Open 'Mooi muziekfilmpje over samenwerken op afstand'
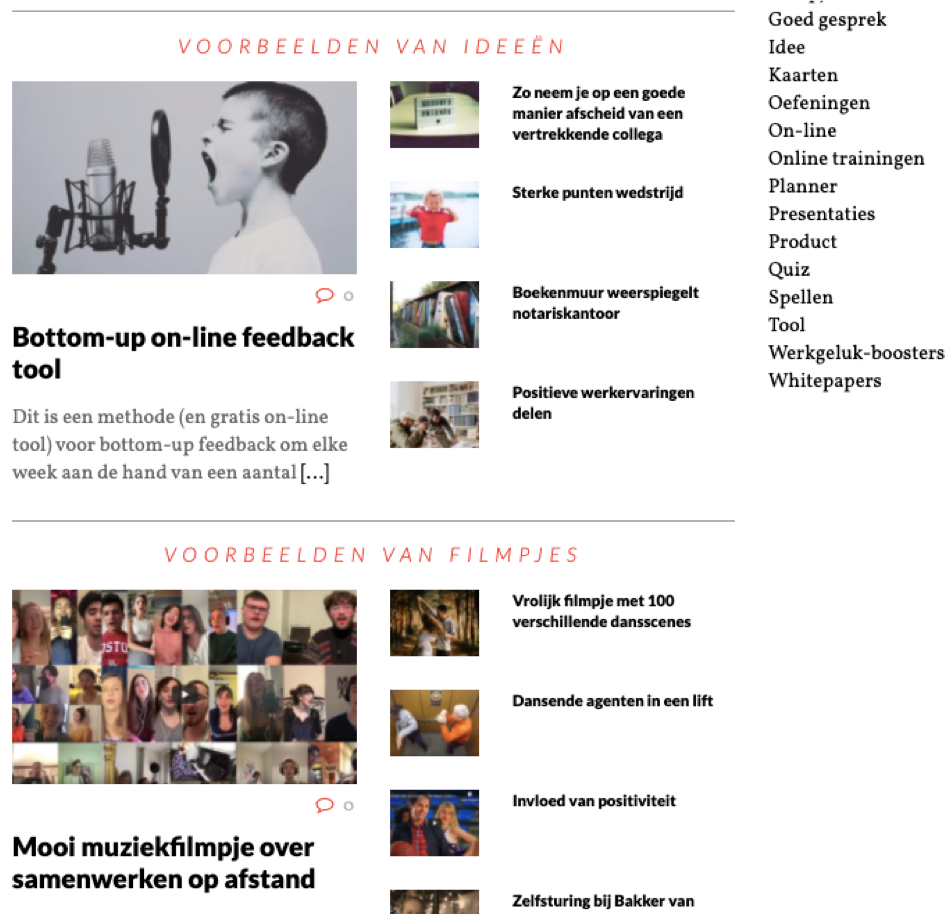 163,862
